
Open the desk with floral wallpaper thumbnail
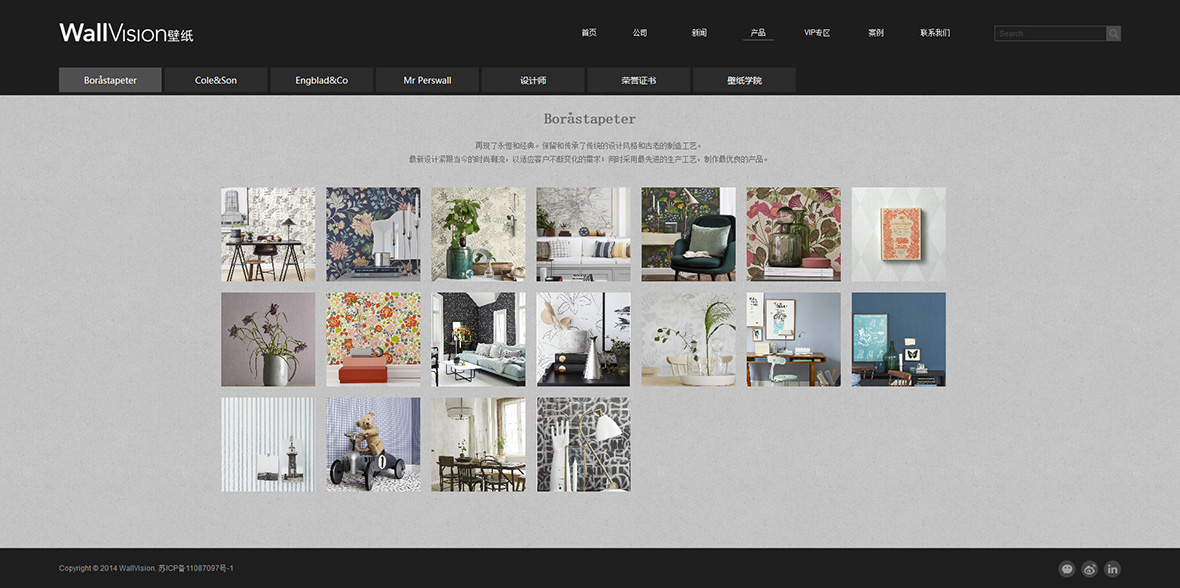268,234
